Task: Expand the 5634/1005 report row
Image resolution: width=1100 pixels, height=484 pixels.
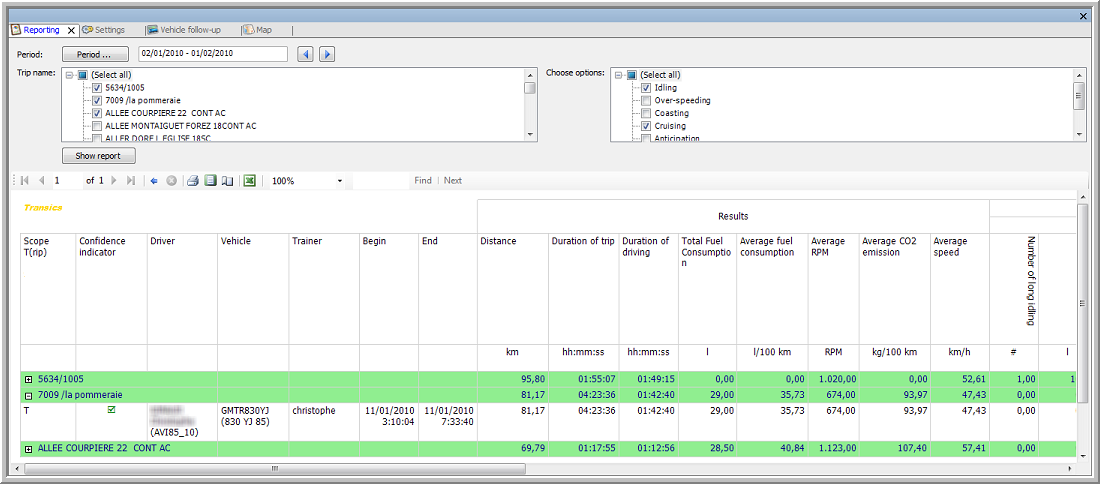Action: pyautogui.click(x=28, y=380)
